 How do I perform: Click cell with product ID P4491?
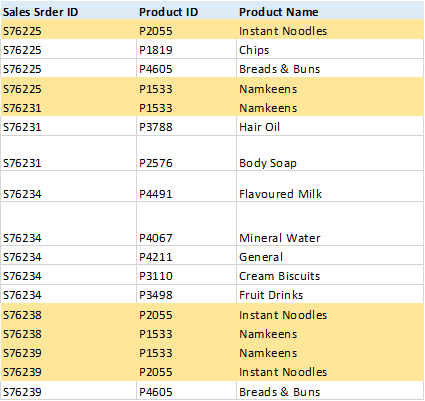pos(186,186)
